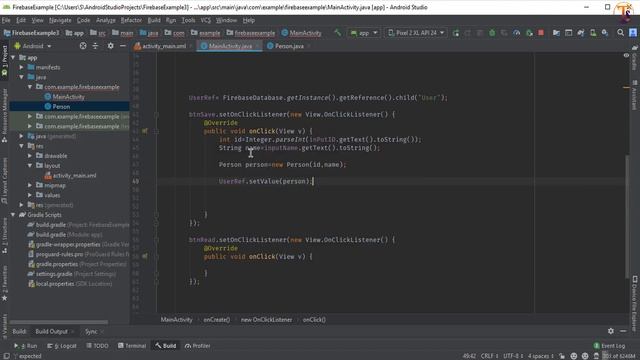
Task: Open the Run tool window button
Action: point(25,346)
